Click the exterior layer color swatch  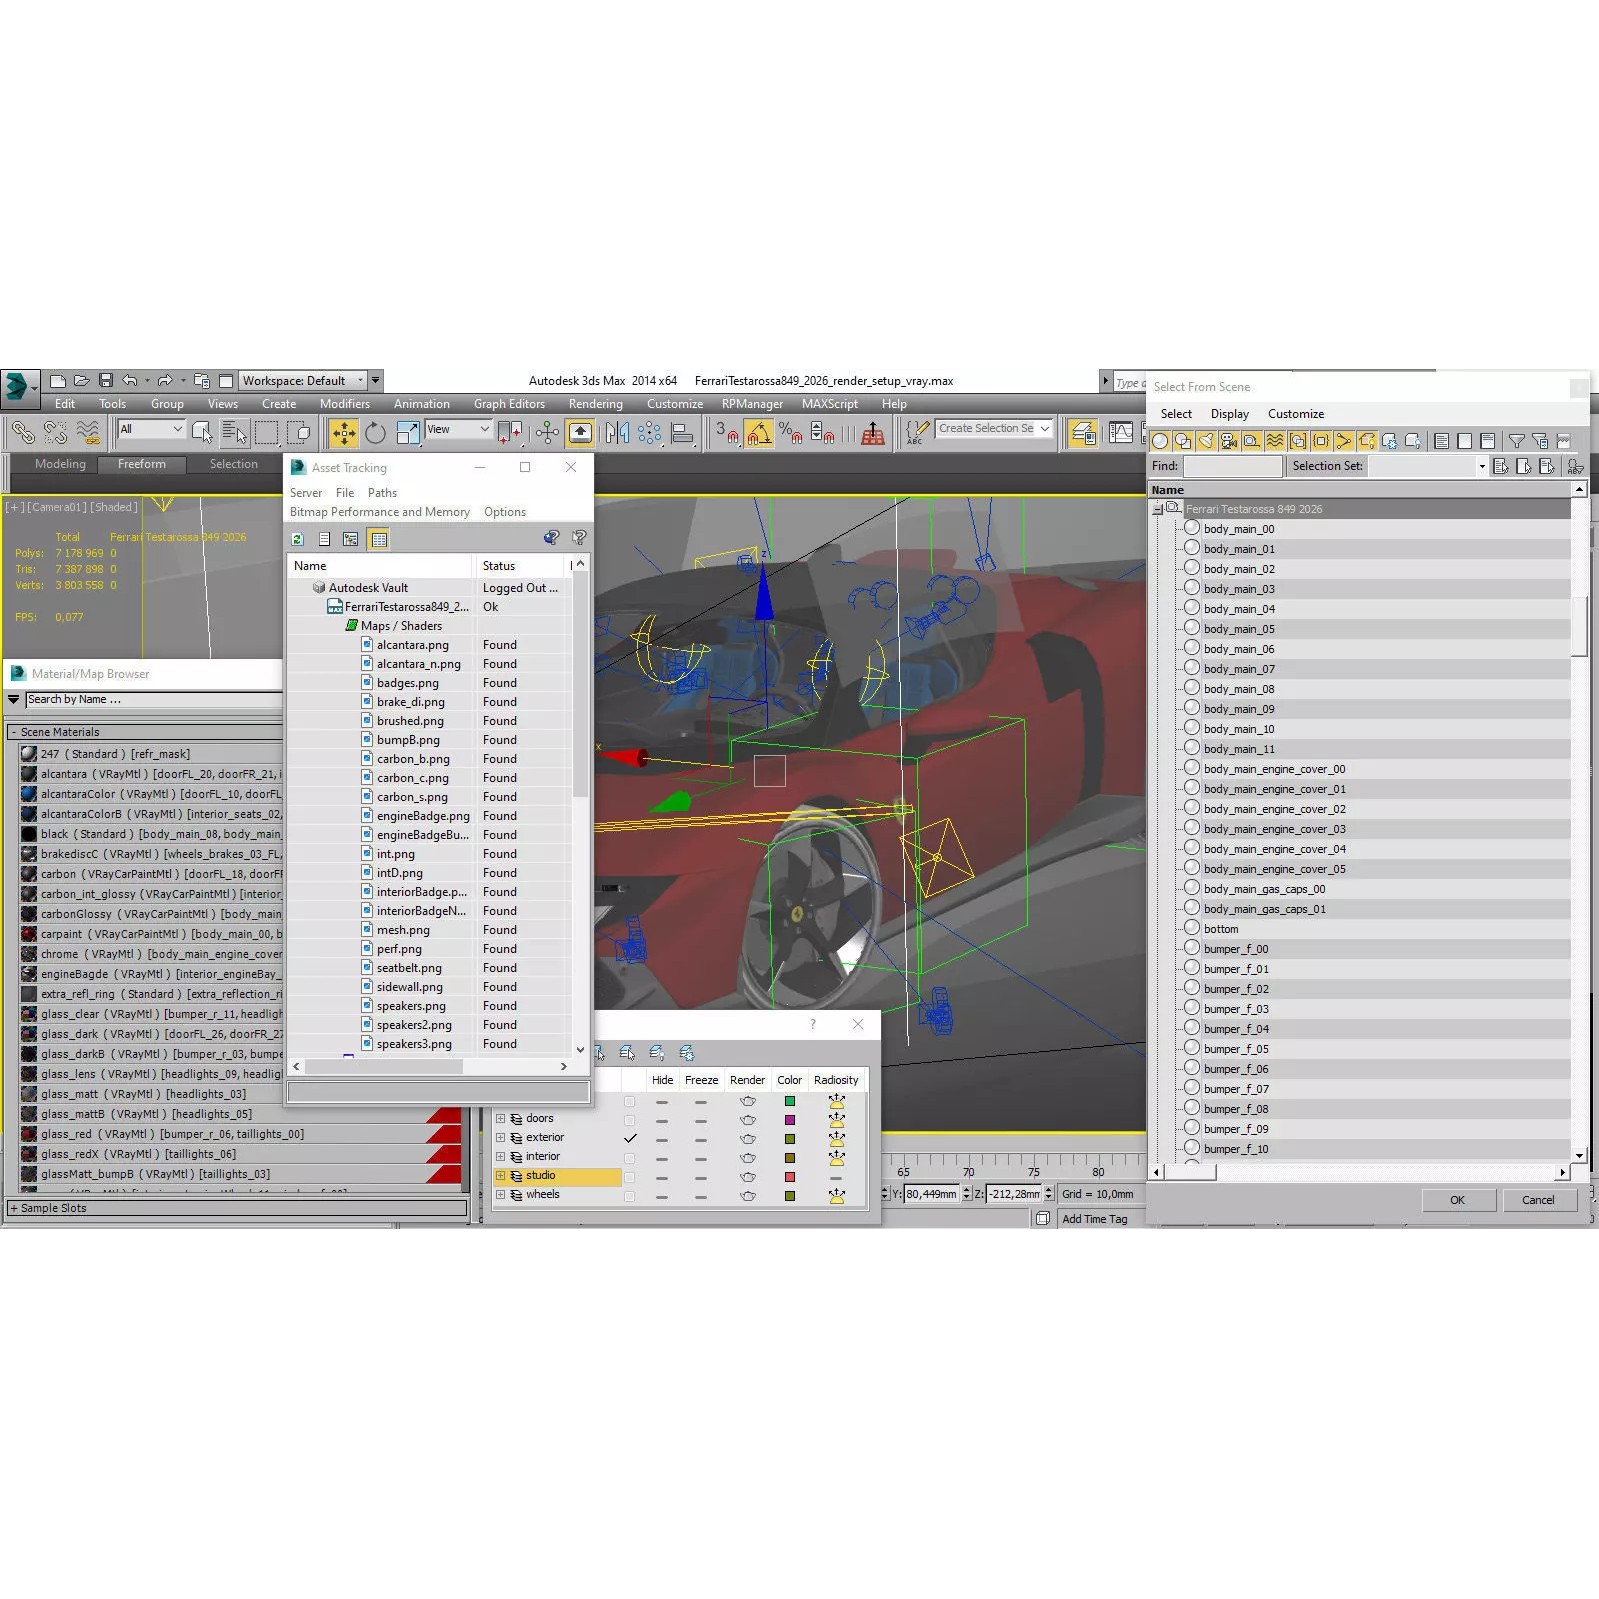(x=790, y=1139)
